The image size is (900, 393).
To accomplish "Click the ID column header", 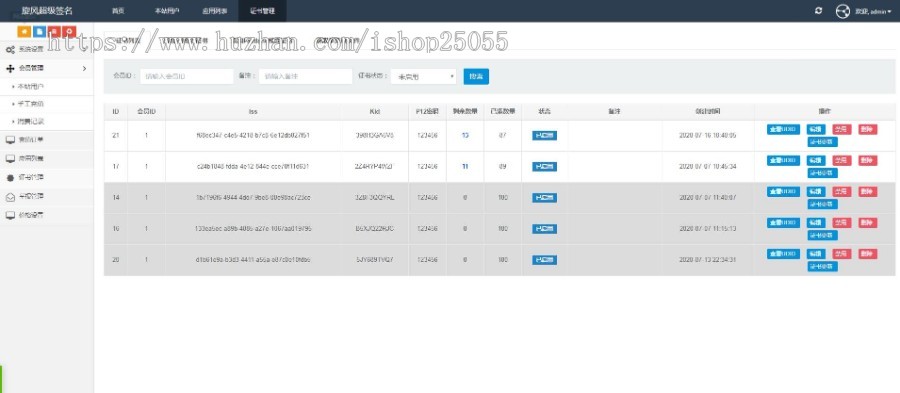I will (115, 111).
